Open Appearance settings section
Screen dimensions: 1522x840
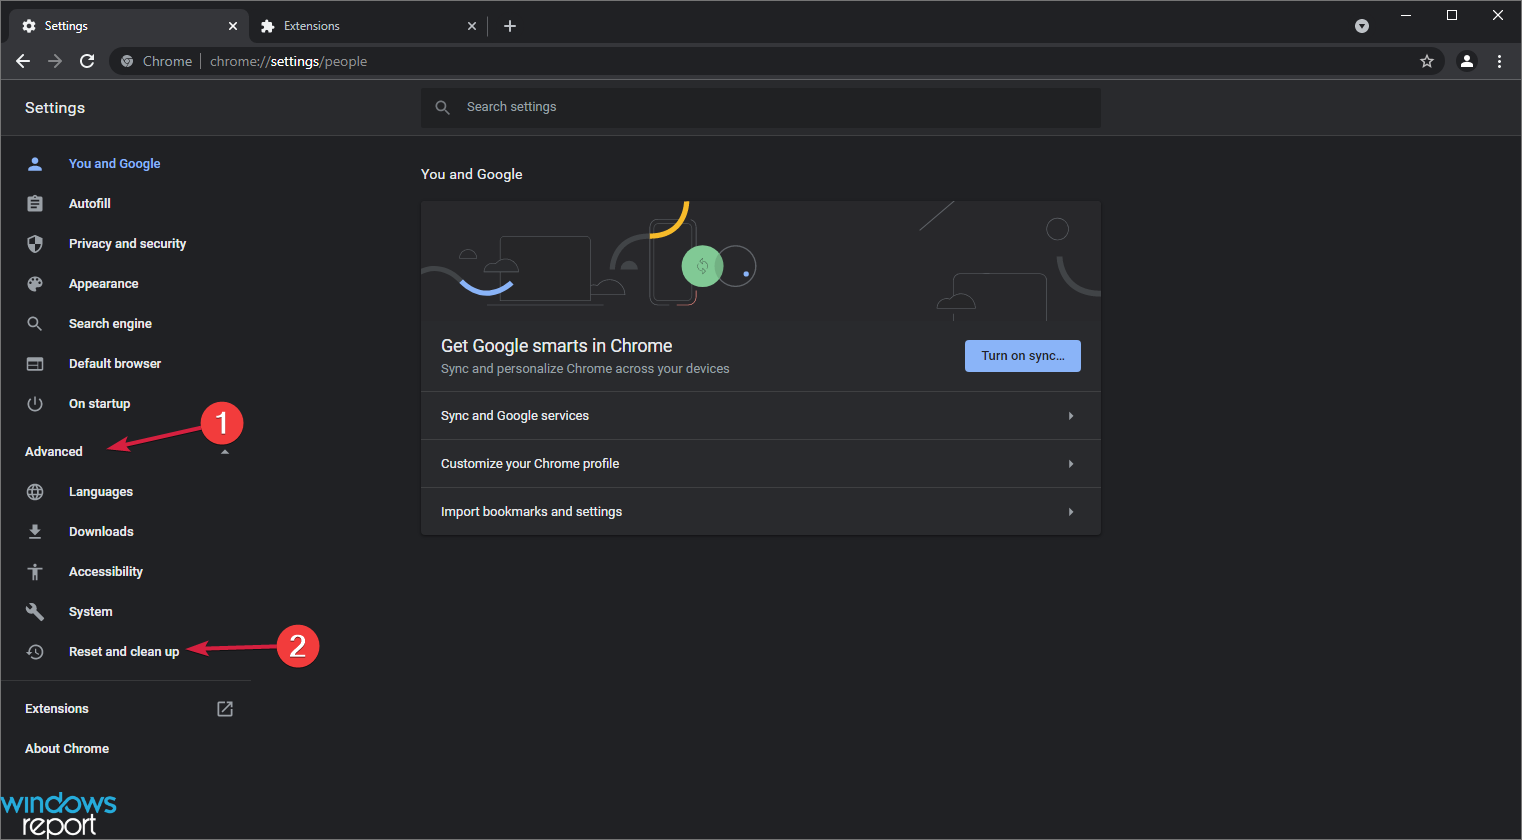(103, 283)
